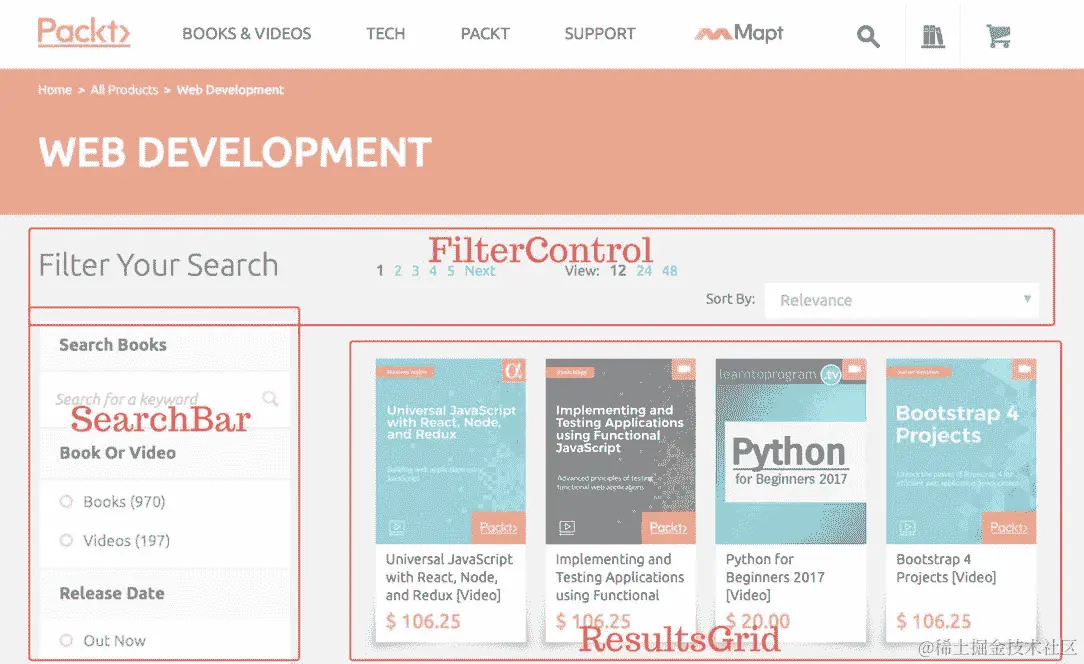The width and height of the screenshot is (1084, 664).
Task: Click the Bootstrap 4 Projects $ 106.25 price
Action: tap(934, 621)
